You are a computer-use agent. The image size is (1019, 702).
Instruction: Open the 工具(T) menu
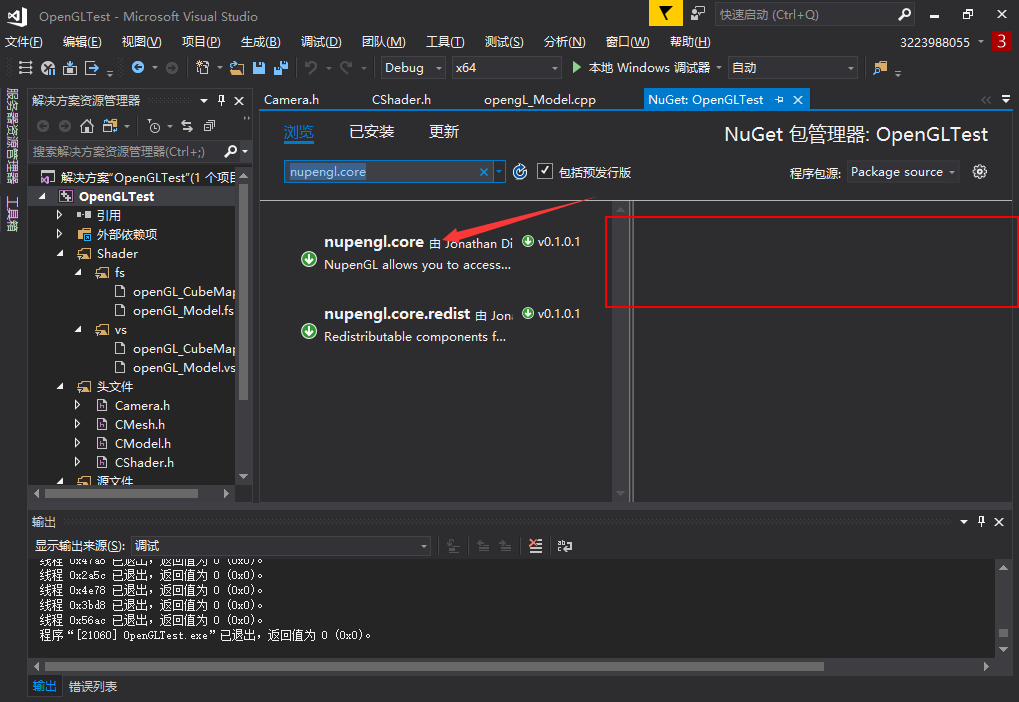pyautogui.click(x=445, y=42)
